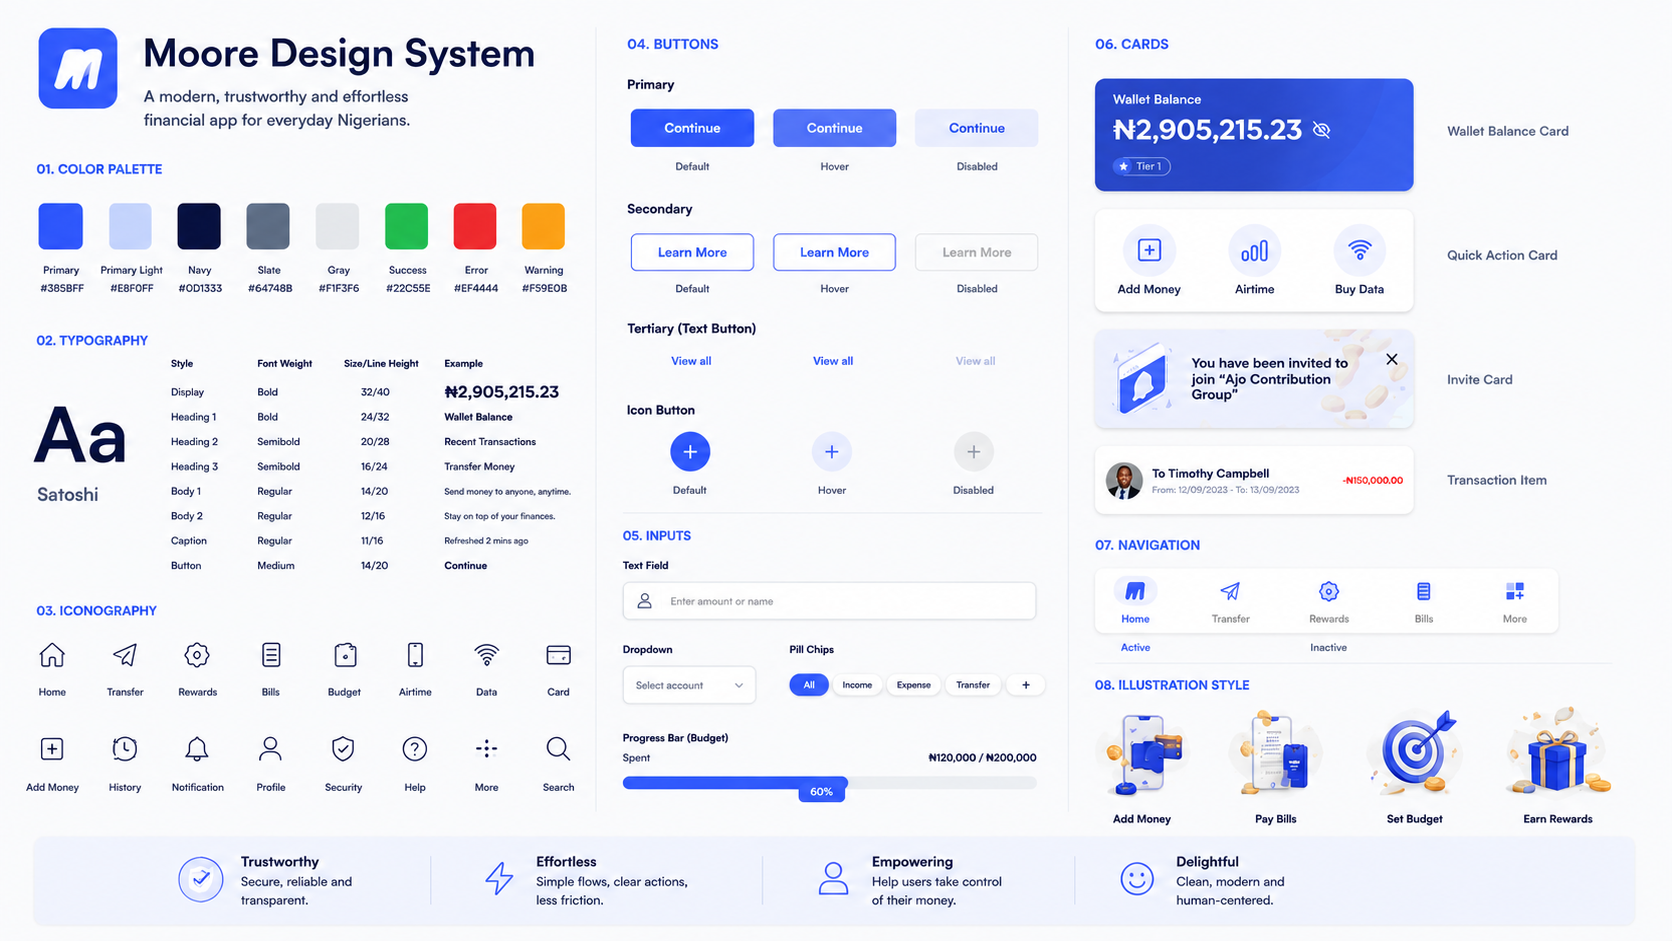
Task: Click the Rewards icon in iconography
Action: point(197,655)
